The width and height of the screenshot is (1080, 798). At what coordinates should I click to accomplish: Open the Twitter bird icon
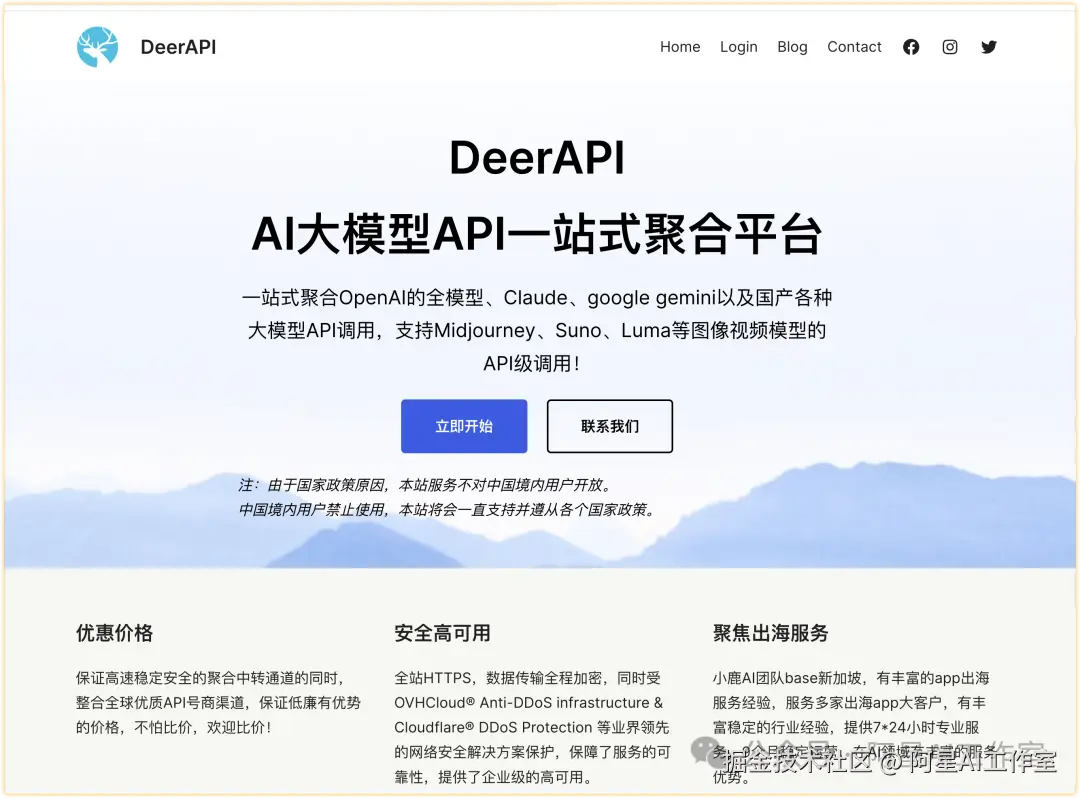[x=988, y=47]
